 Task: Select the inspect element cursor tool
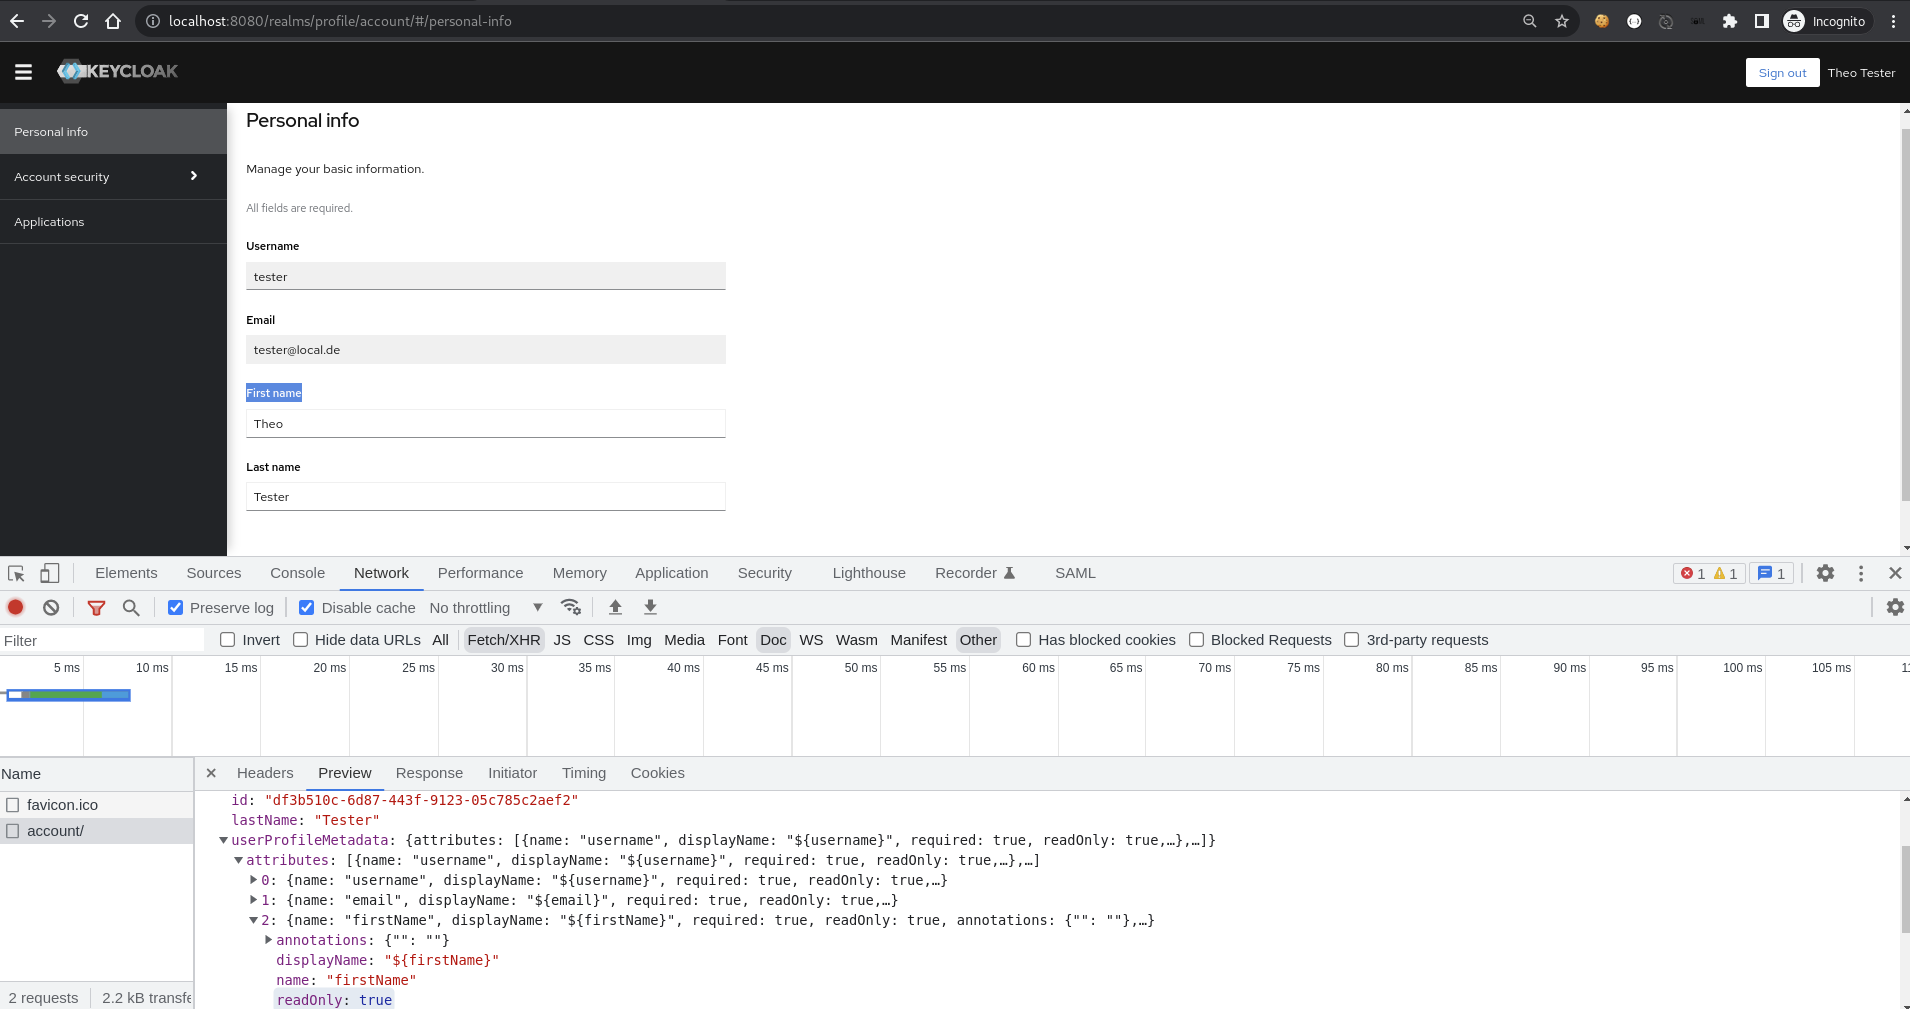tap(14, 572)
